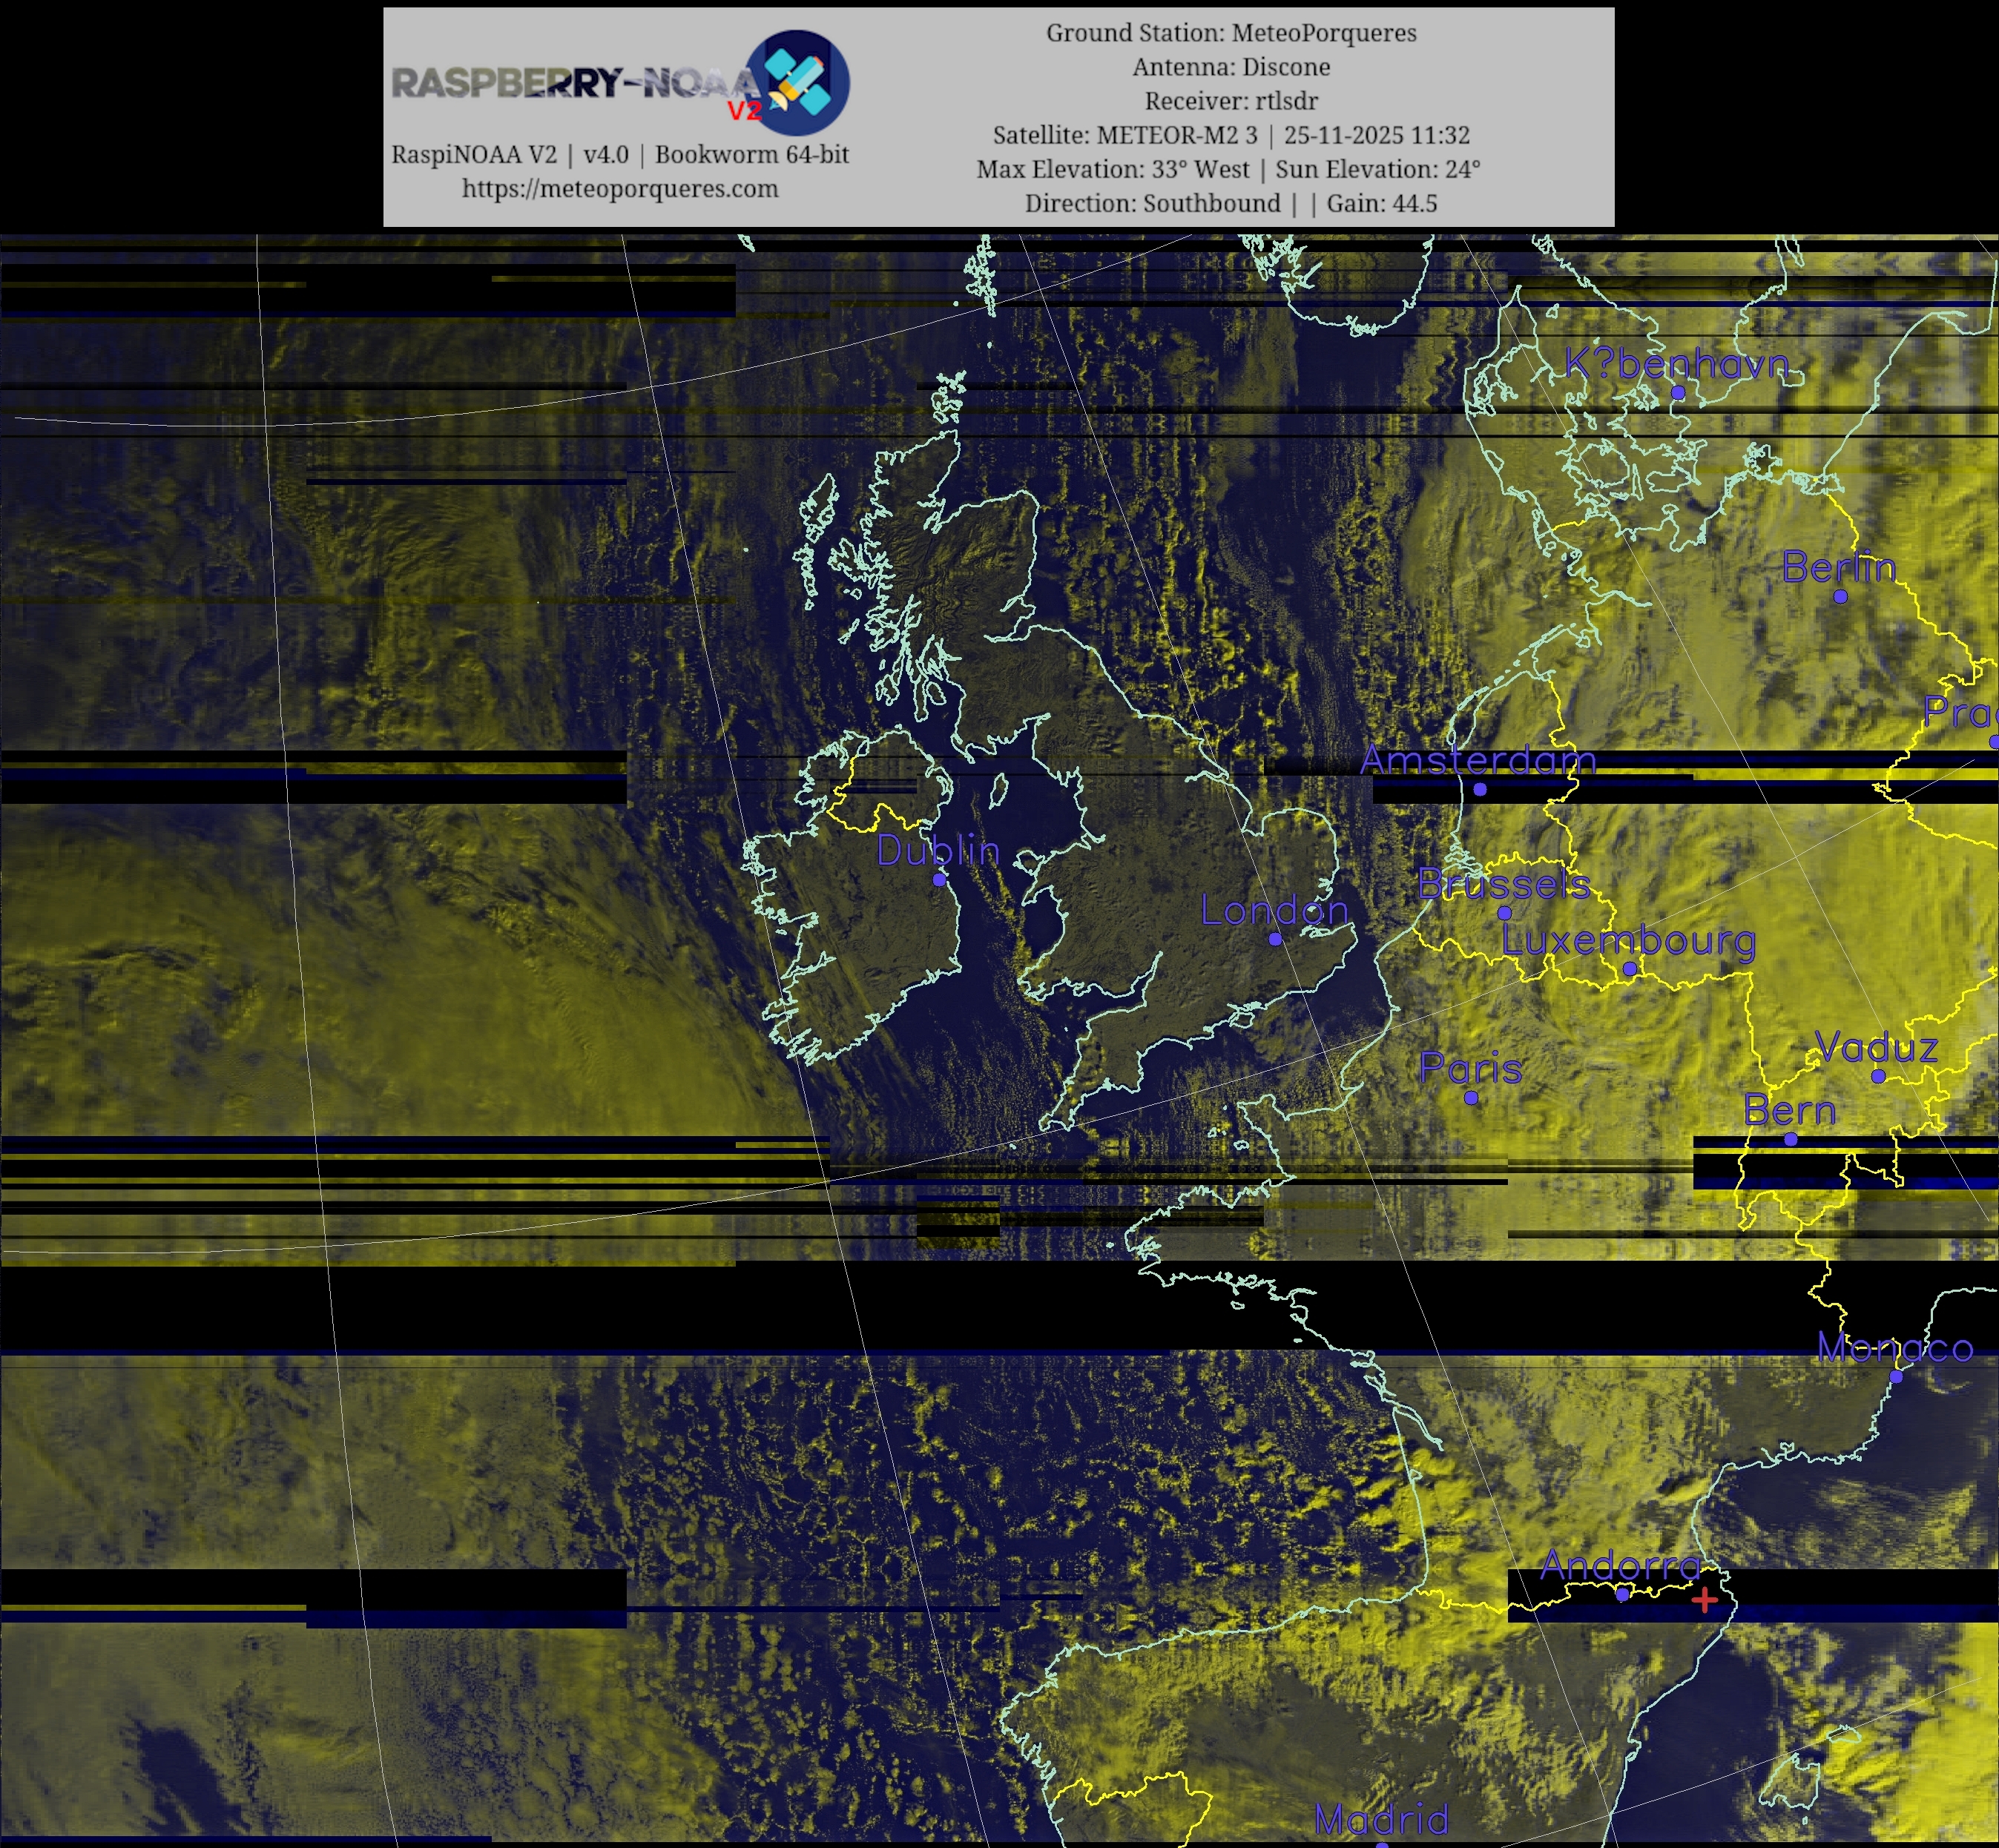
Task: Click the Satellite METEOR-M2 3 info line
Action: [1231, 135]
